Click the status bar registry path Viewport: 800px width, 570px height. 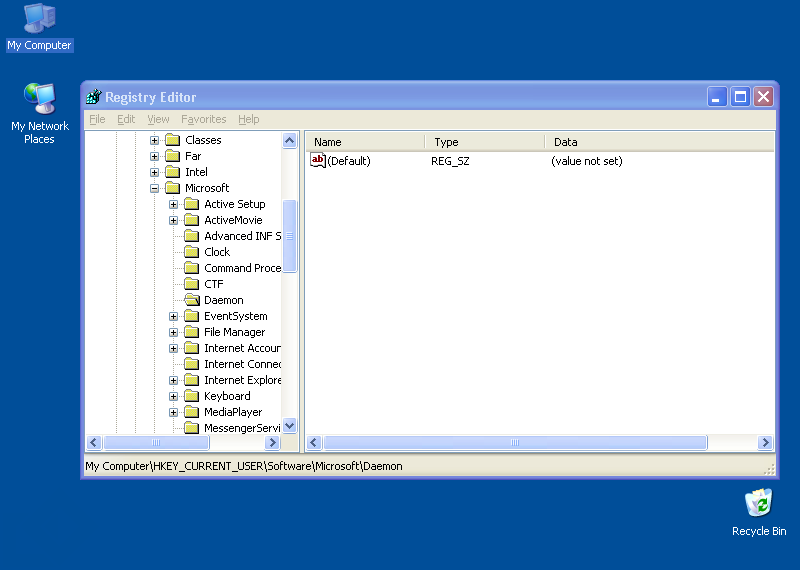point(244,466)
